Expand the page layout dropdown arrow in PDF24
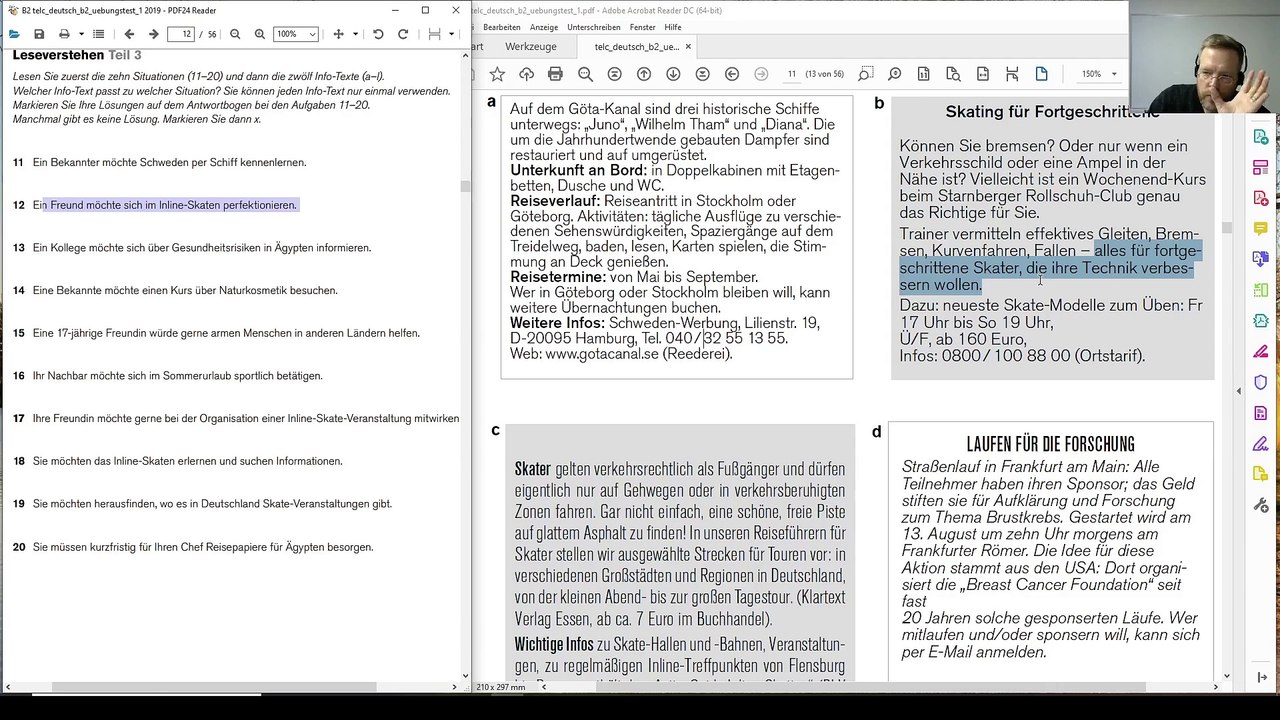Image resolution: width=1280 pixels, height=720 pixels. coord(451,34)
